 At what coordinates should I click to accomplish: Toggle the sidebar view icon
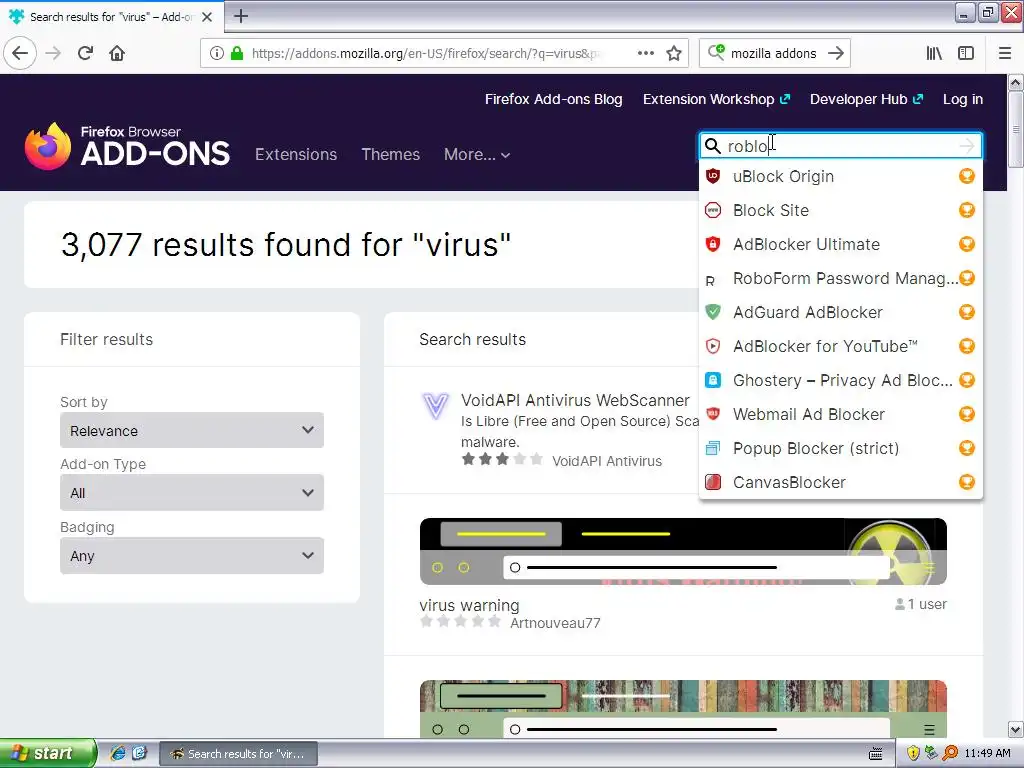point(966,54)
